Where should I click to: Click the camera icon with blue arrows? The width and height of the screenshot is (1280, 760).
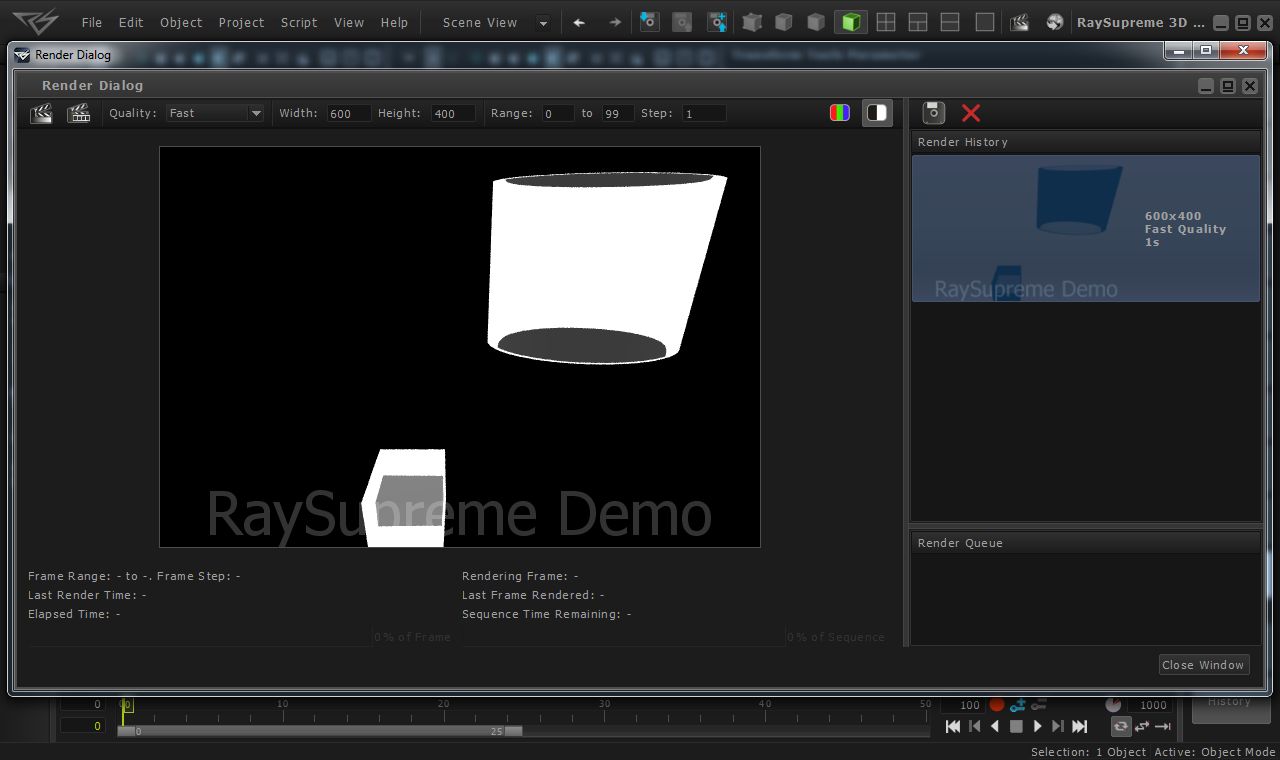click(717, 21)
